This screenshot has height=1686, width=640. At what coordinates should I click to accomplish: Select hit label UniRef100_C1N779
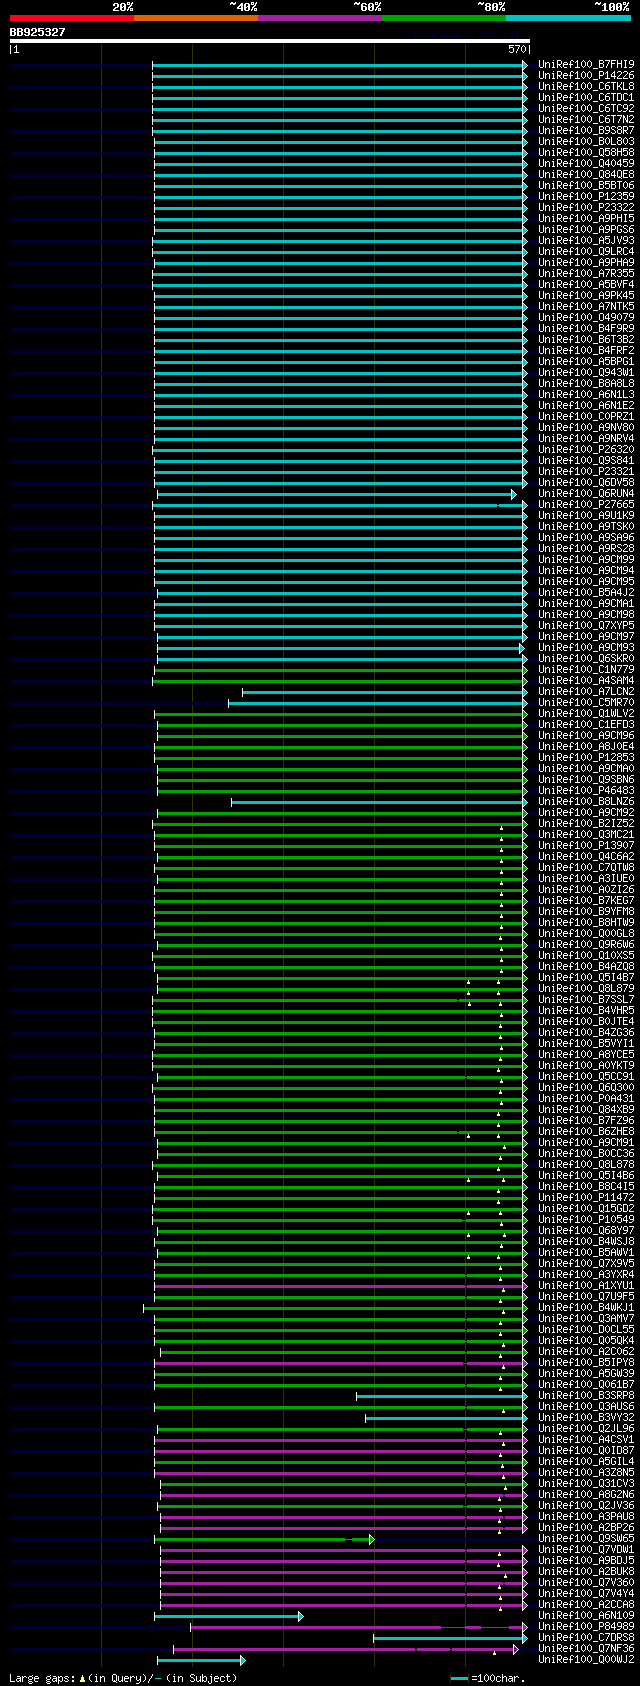(586, 669)
